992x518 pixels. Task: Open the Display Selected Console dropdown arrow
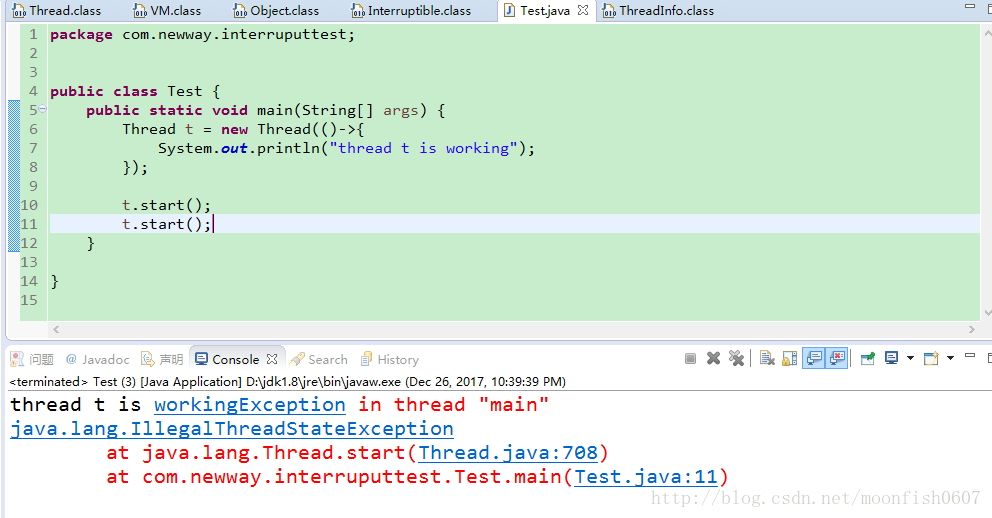point(910,359)
